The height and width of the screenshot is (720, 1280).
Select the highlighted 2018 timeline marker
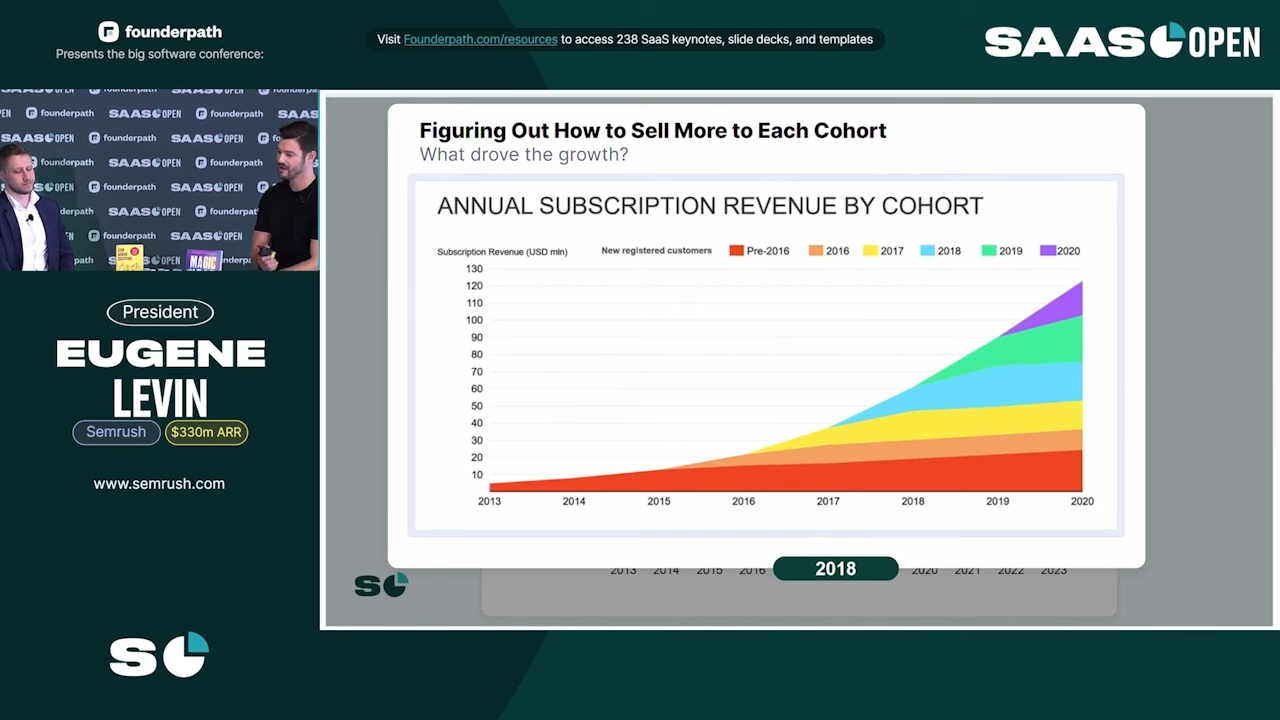tap(835, 569)
